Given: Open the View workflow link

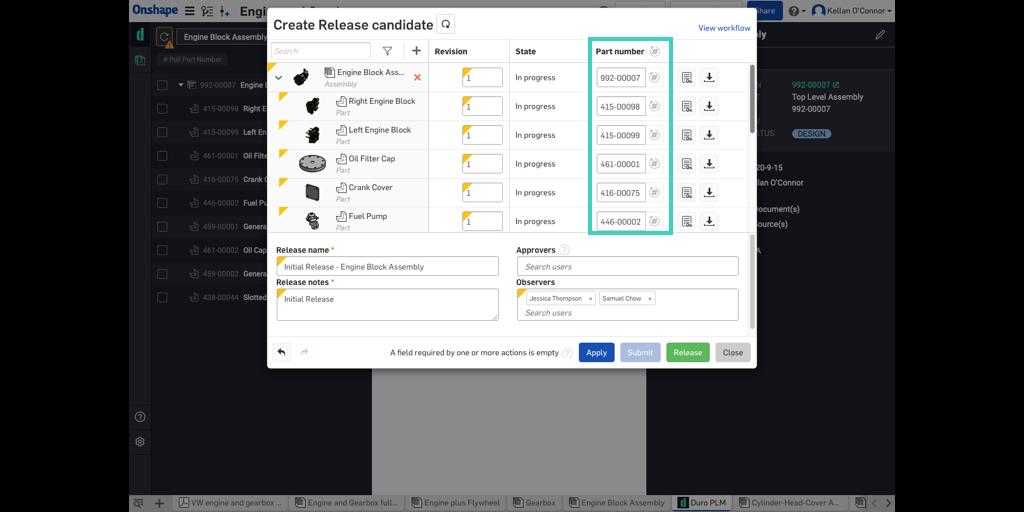Looking at the screenshot, I should point(724,28).
